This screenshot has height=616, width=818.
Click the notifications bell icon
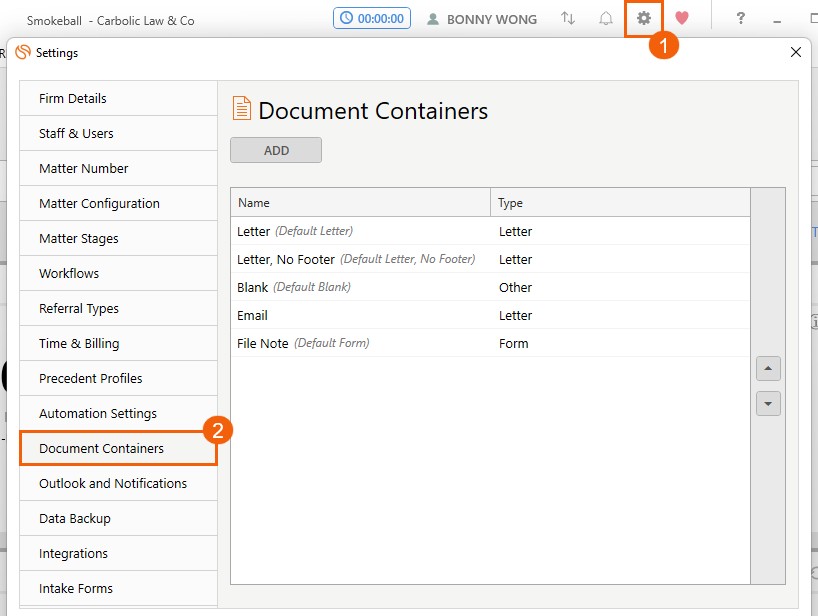(606, 18)
